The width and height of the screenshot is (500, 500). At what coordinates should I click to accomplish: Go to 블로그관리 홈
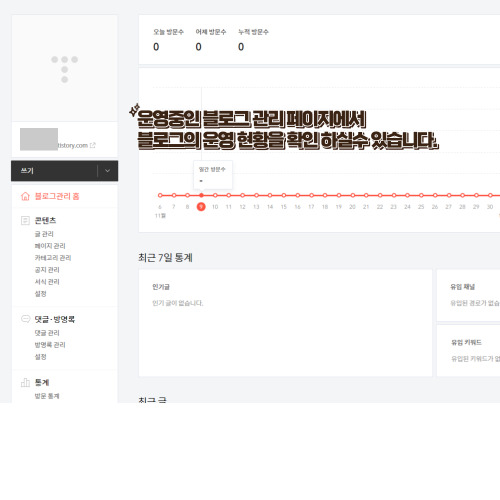coord(57,196)
